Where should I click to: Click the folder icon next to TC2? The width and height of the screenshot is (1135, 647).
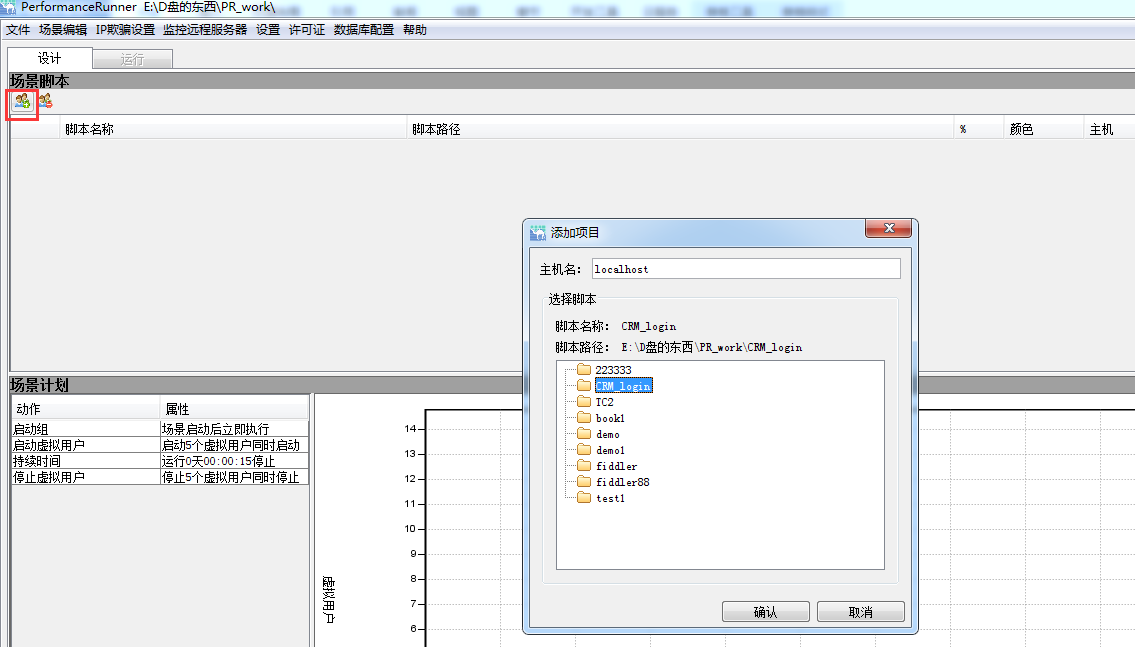click(584, 402)
